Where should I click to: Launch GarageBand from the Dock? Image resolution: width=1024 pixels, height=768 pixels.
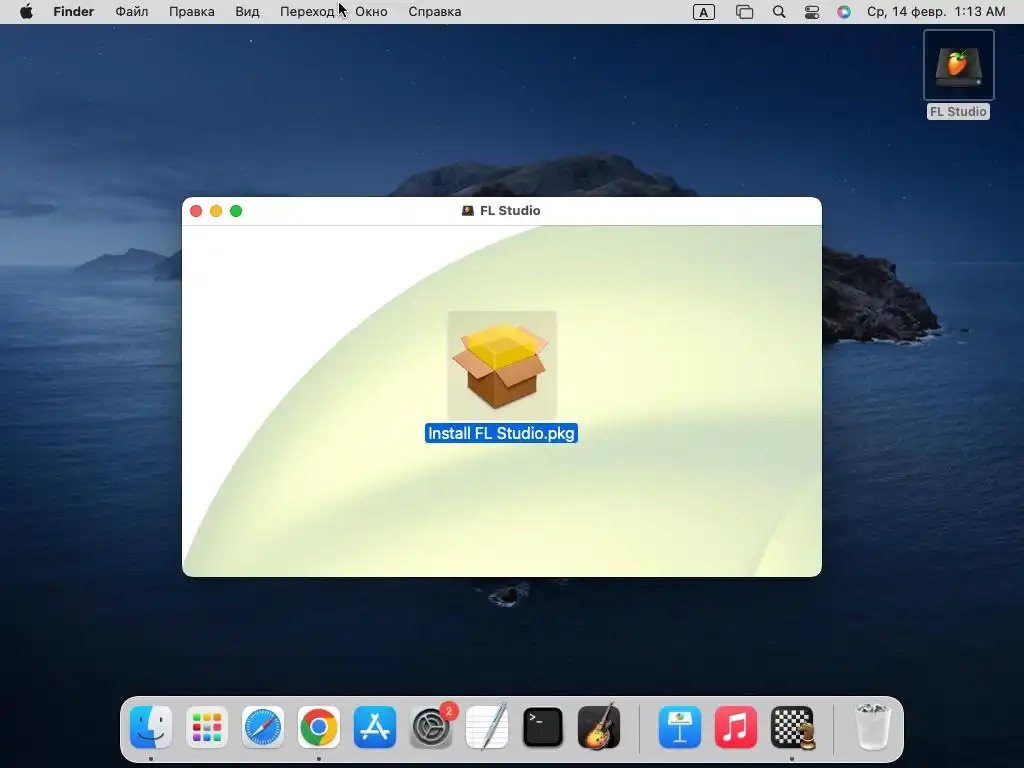599,727
